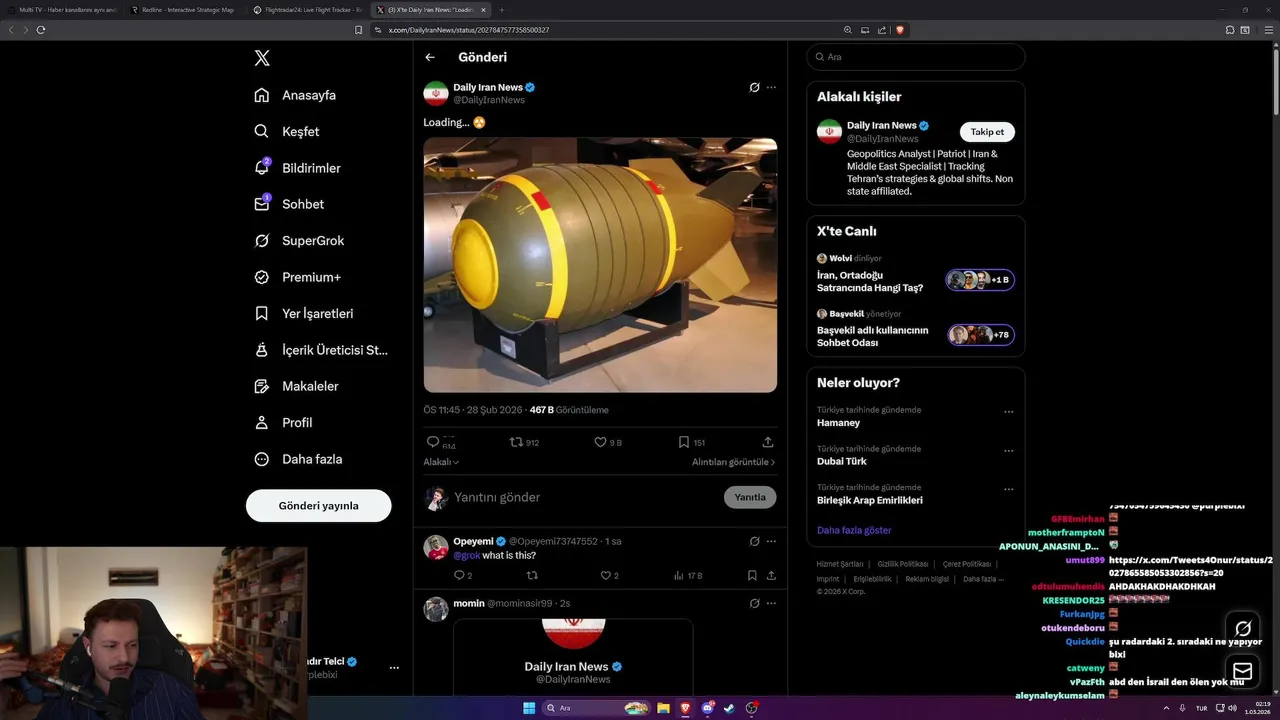Open SuperGrok from the sidebar
The image size is (1280, 720).
pos(299,240)
